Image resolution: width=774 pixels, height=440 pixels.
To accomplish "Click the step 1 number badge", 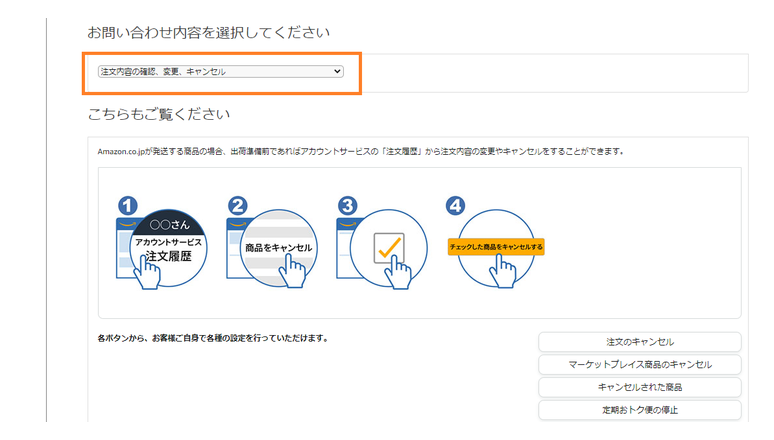I will [x=127, y=205].
